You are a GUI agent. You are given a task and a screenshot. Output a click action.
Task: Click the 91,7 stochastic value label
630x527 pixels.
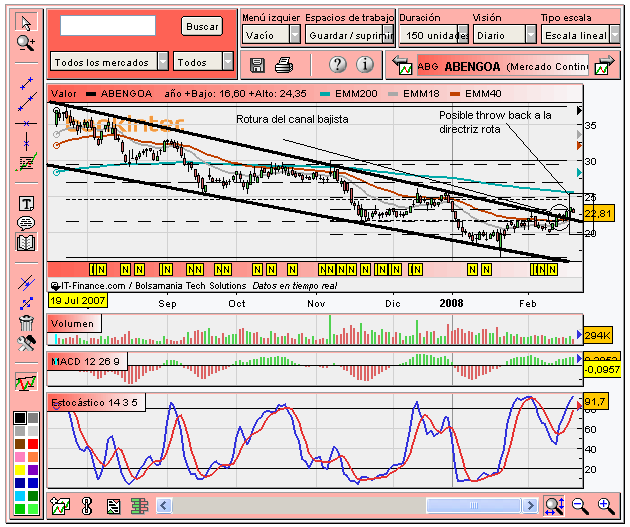coord(595,401)
